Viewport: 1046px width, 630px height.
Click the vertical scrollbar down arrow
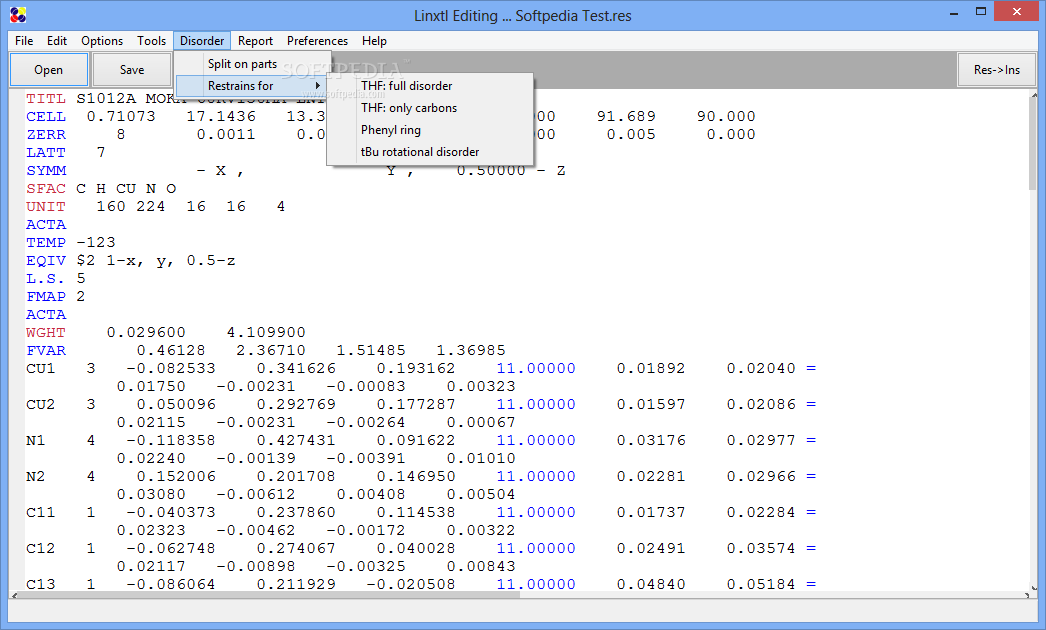pyautogui.click(x=1034, y=587)
